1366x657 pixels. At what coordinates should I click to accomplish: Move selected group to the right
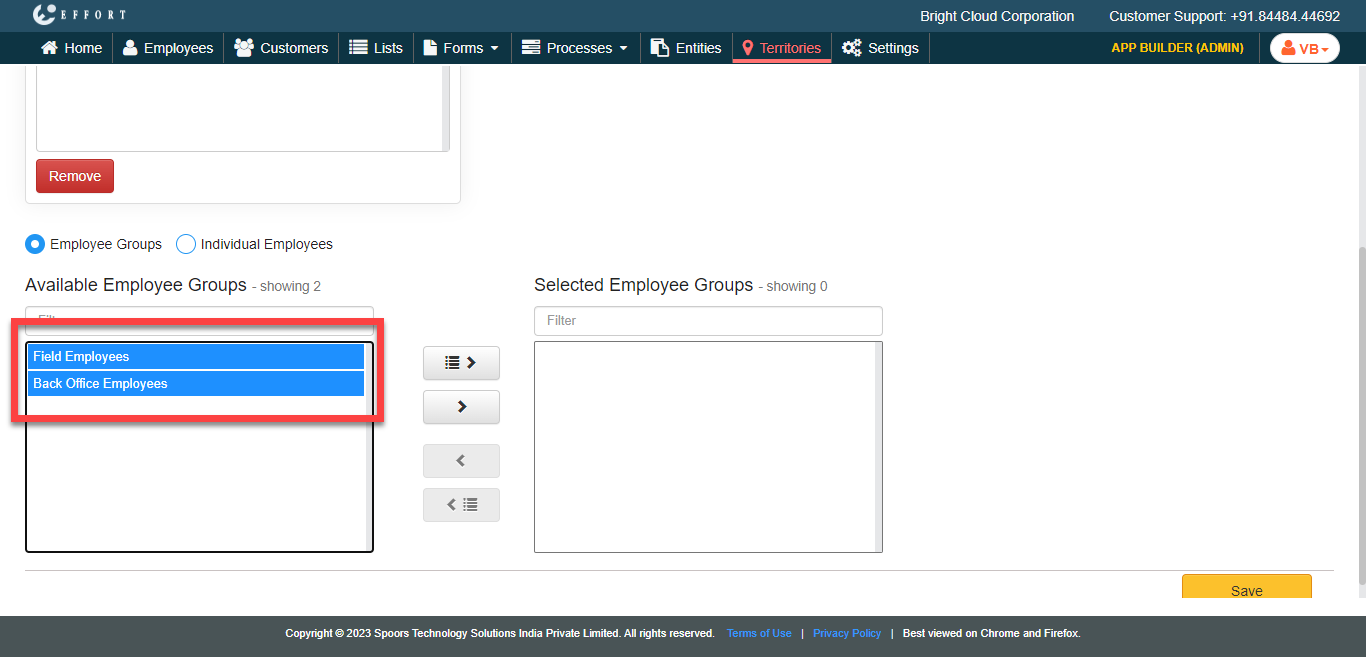(x=461, y=407)
